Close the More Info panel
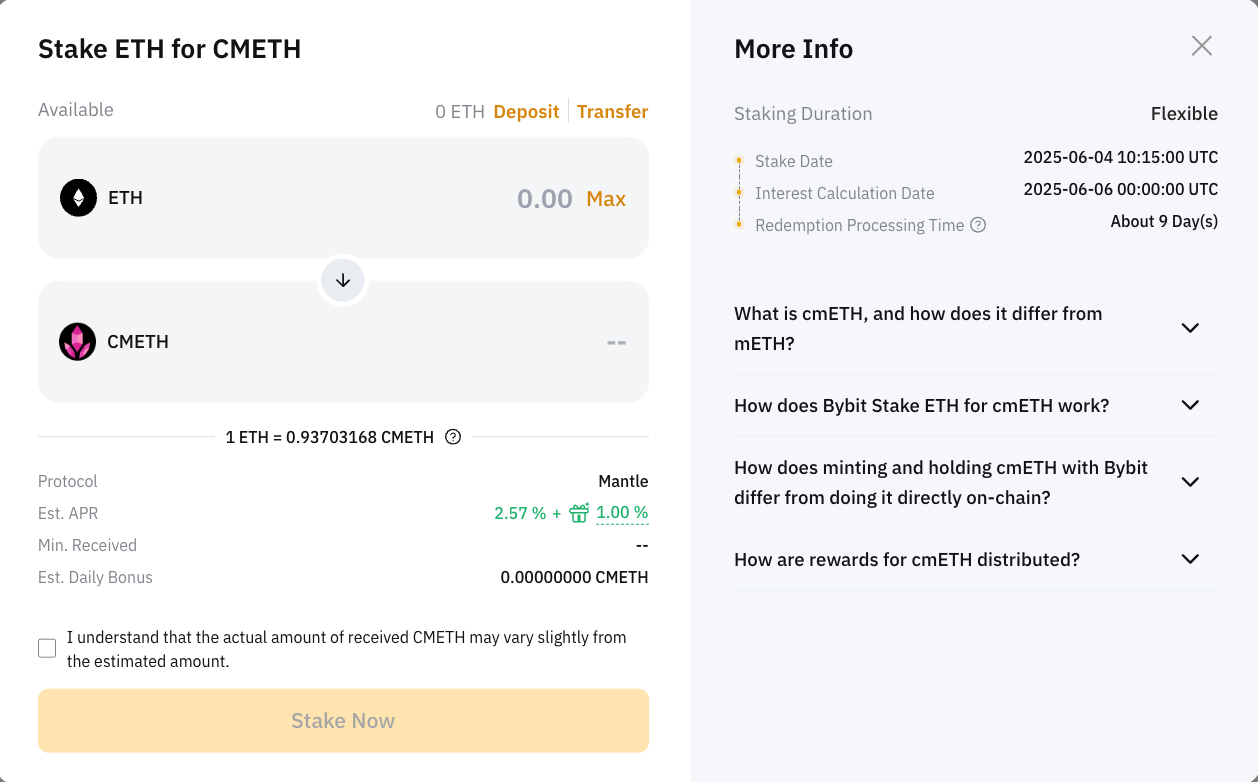 [1201, 46]
